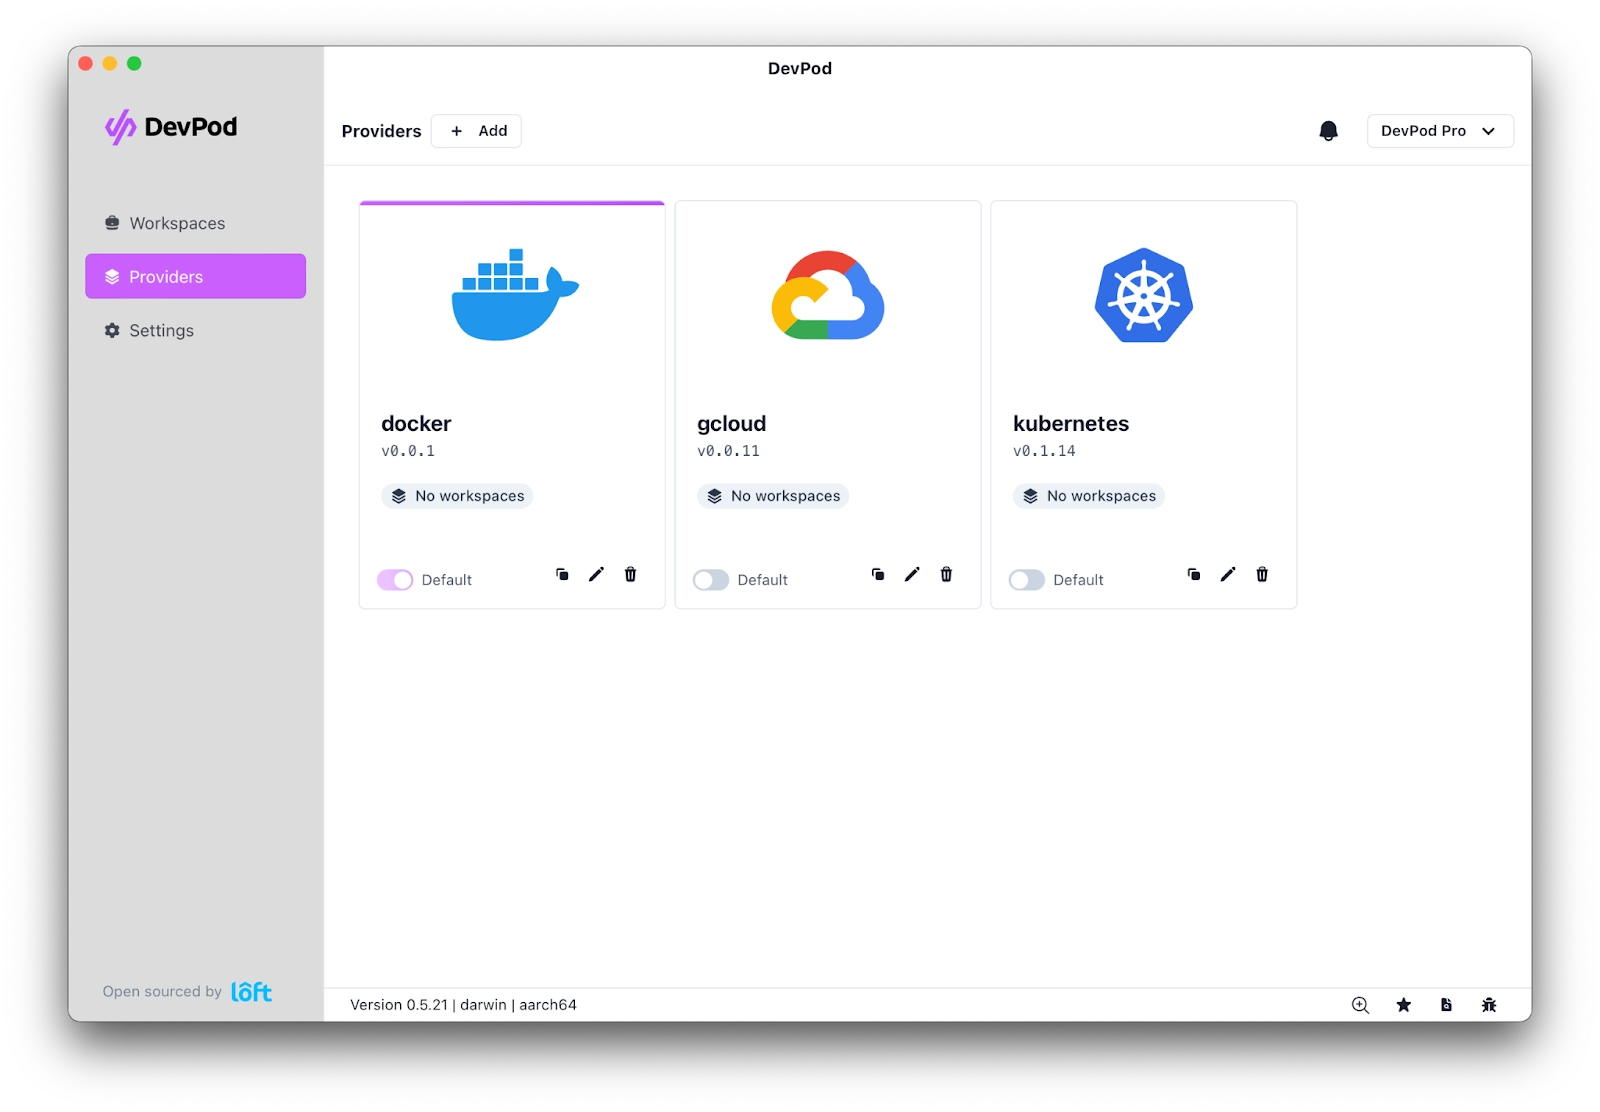Minimize the window with the yellow button
Viewport: 1600px width, 1112px height.
click(x=110, y=63)
